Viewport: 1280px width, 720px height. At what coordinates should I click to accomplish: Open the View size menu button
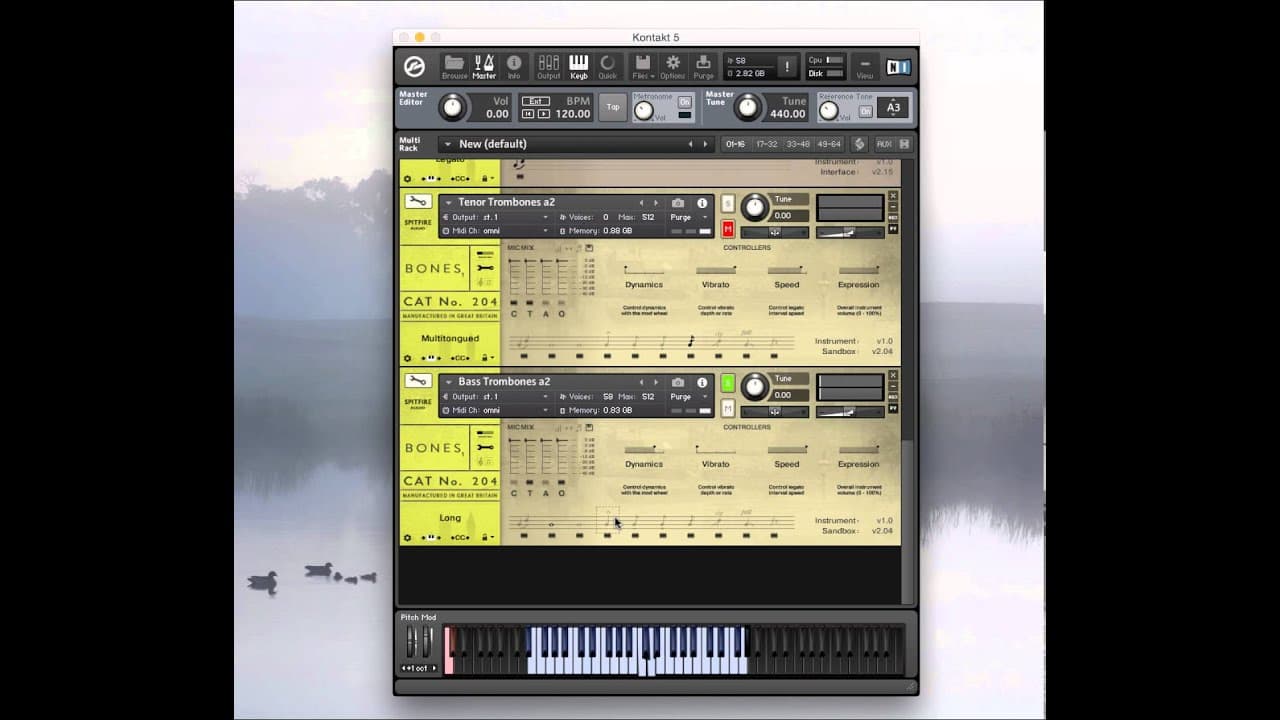coord(865,67)
